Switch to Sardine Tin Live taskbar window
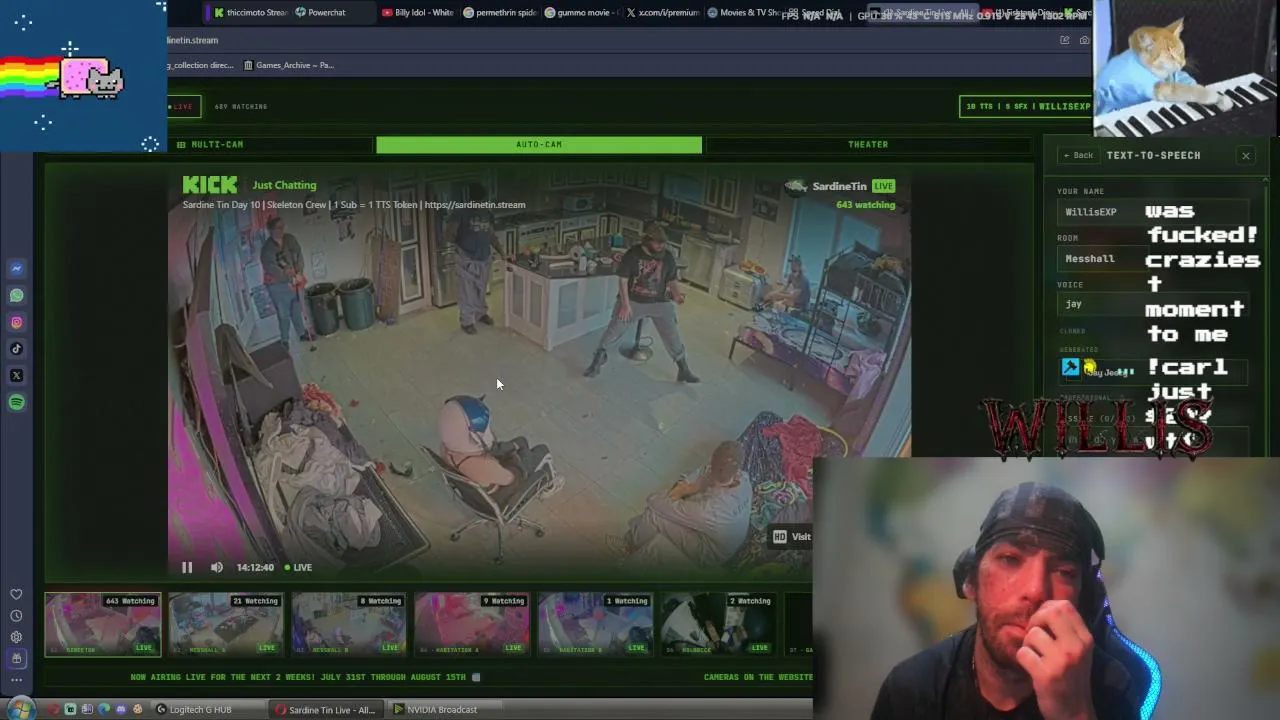This screenshot has height=720, width=1280. (328, 710)
